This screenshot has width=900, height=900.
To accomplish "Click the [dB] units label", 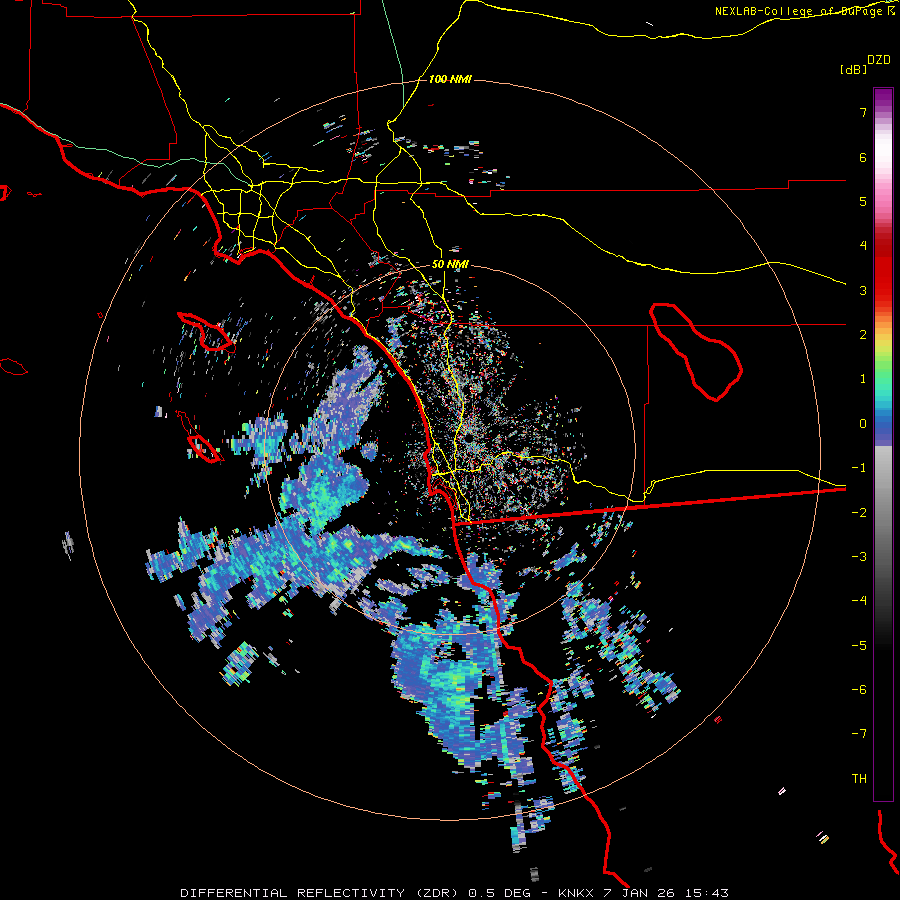I will tap(853, 69).
